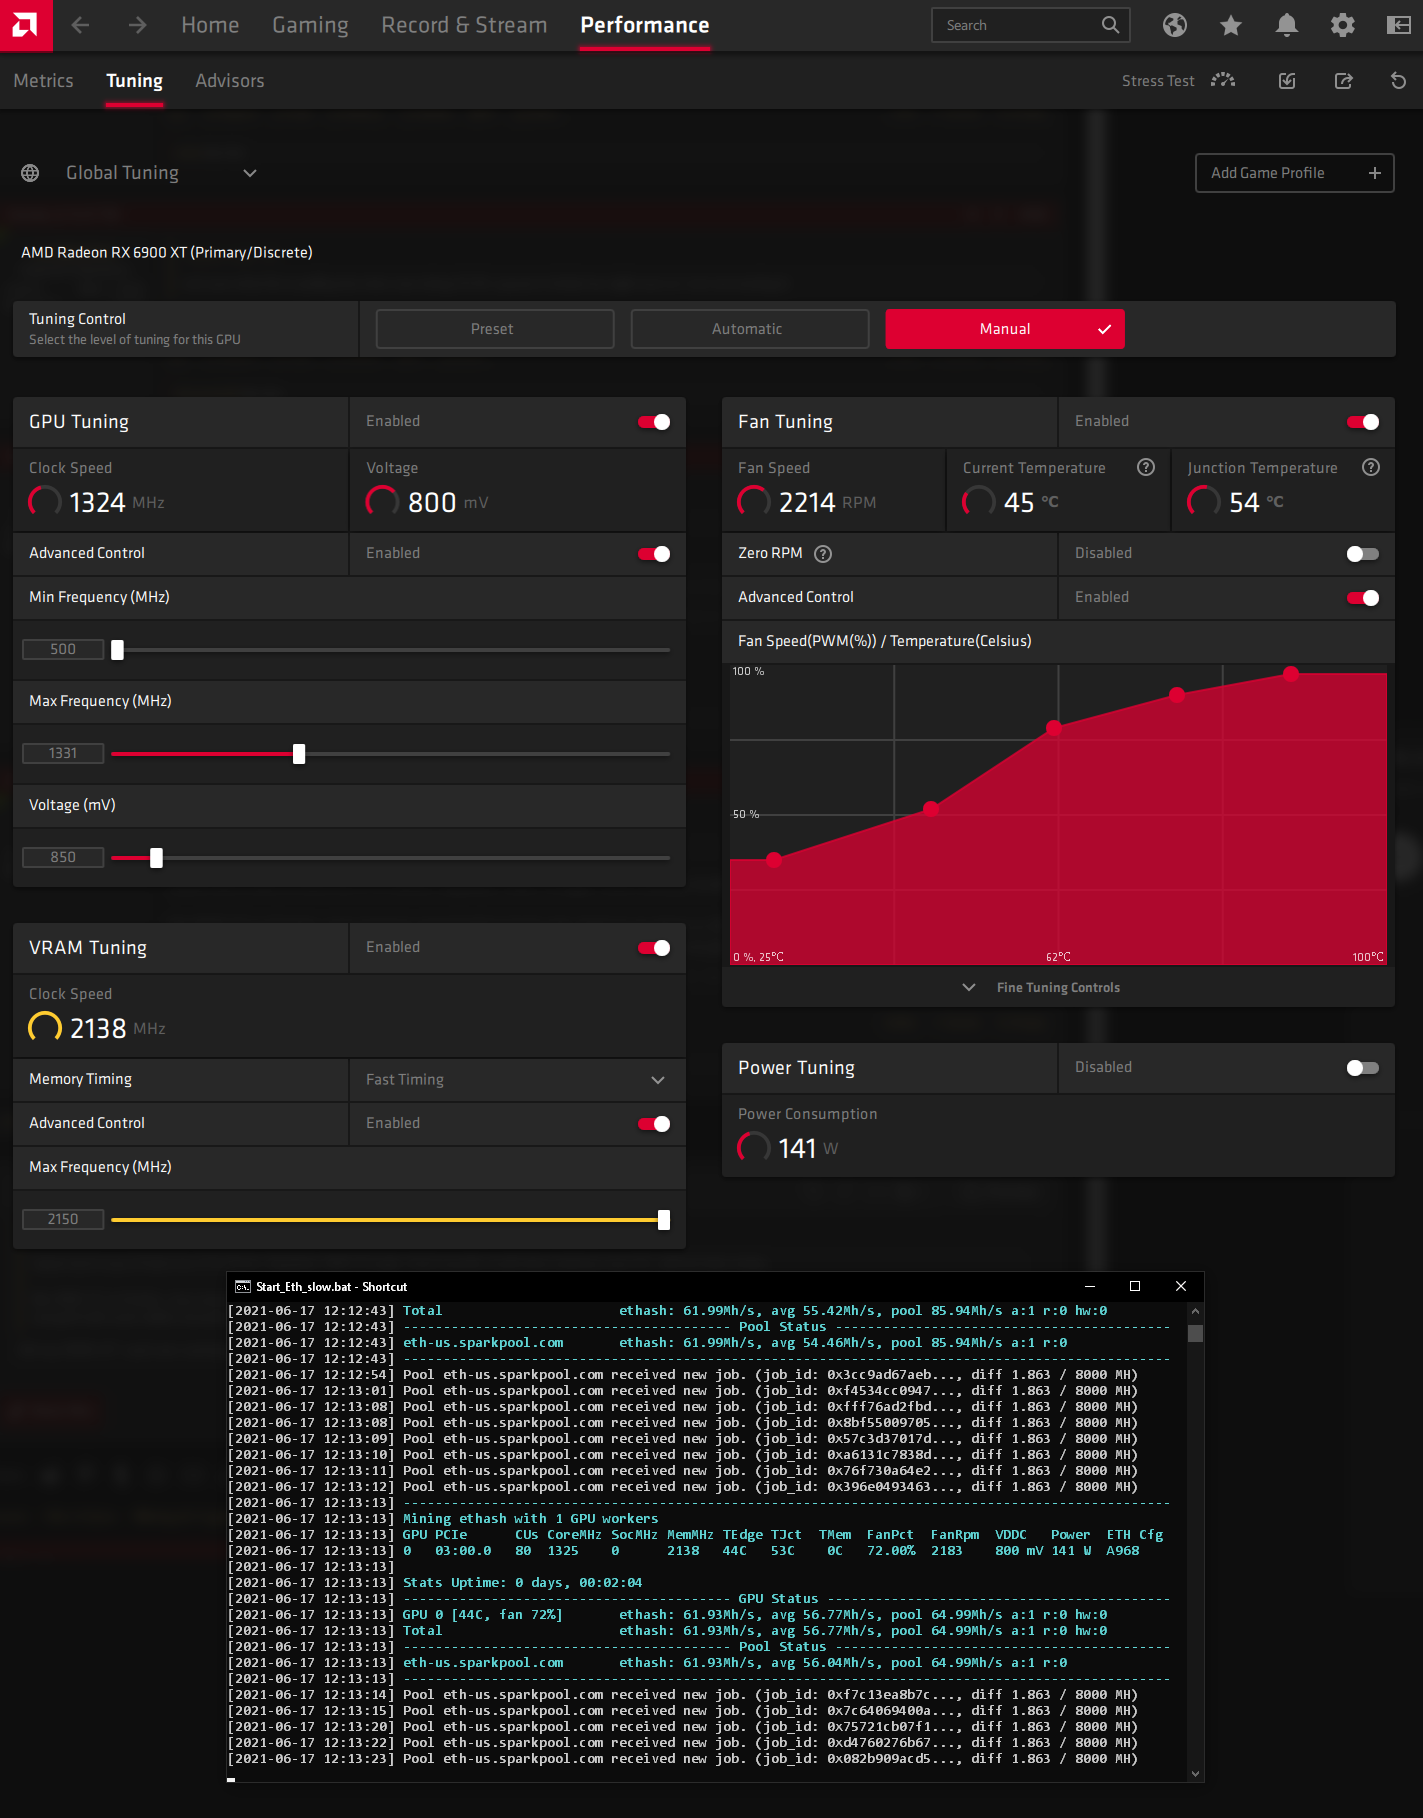Switch to the Advisors subtab

coord(230,81)
